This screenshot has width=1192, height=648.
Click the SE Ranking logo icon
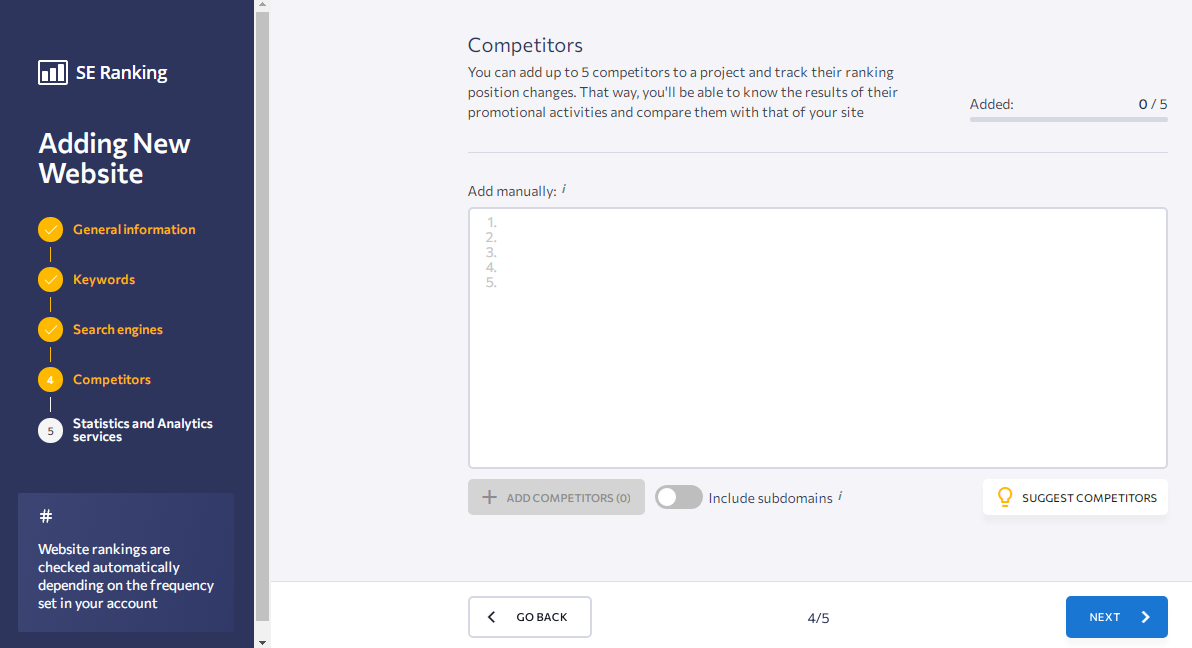tap(52, 73)
